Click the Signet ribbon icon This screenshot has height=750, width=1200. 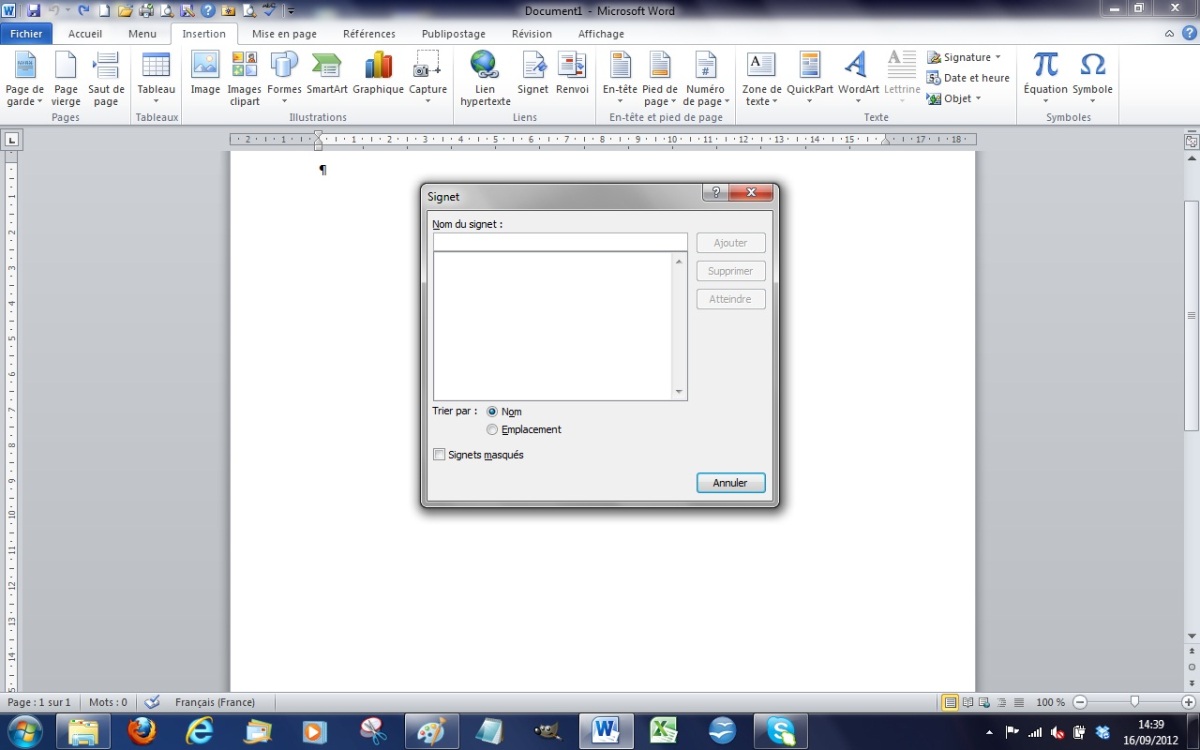click(533, 74)
